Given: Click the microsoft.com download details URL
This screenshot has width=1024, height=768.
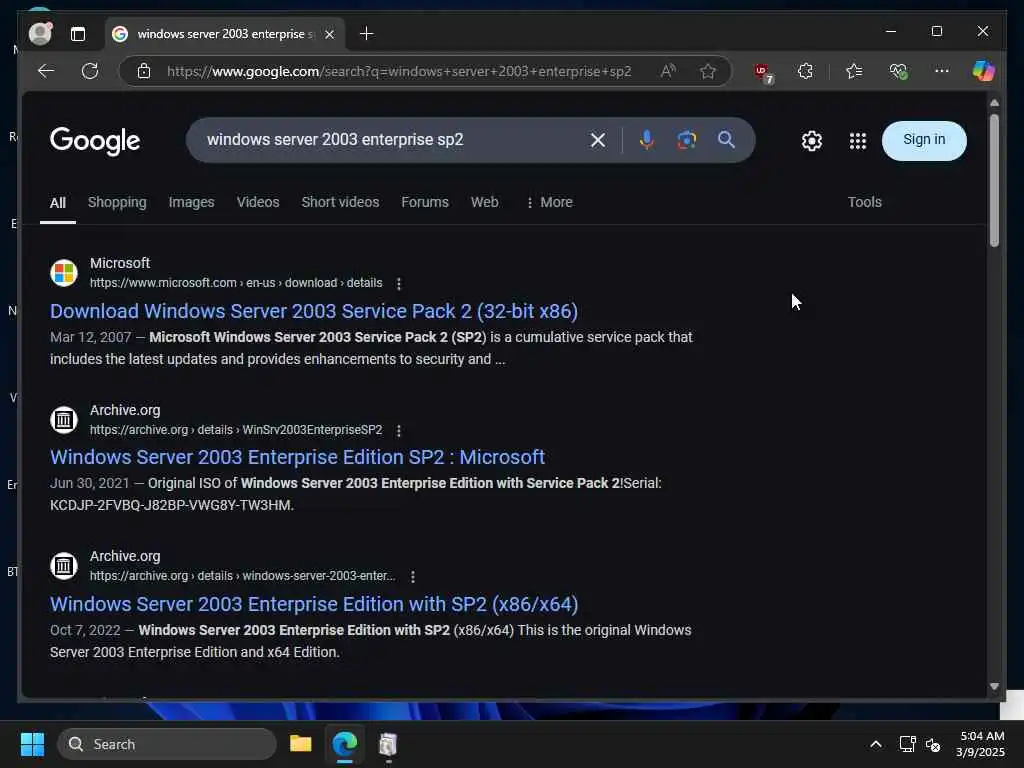Looking at the screenshot, I should click(236, 283).
